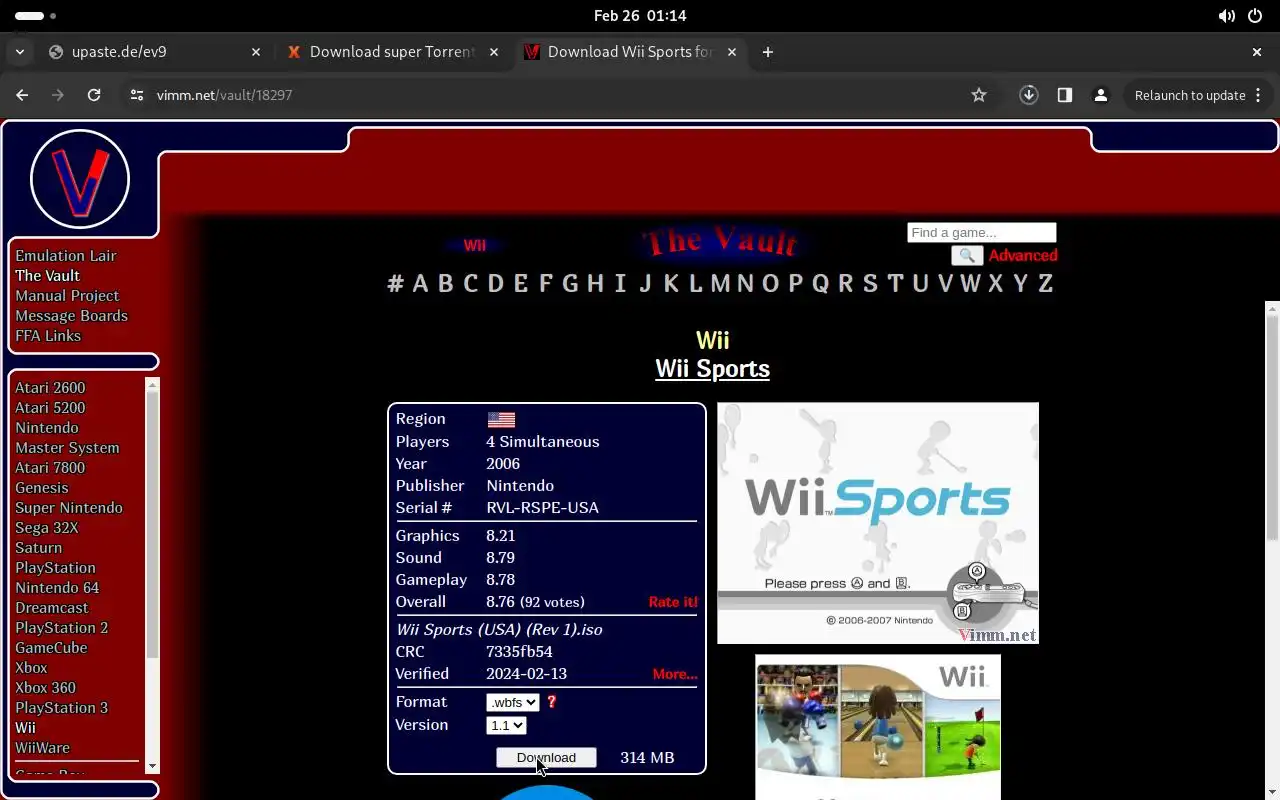Open the browser downloads icon

[x=1029, y=95]
